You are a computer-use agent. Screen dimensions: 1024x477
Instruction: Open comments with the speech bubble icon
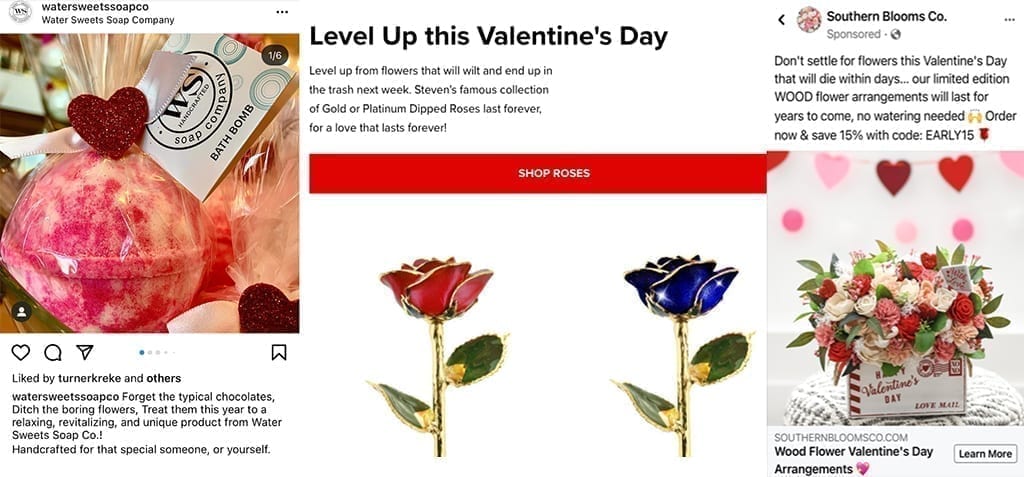(53, 352)
